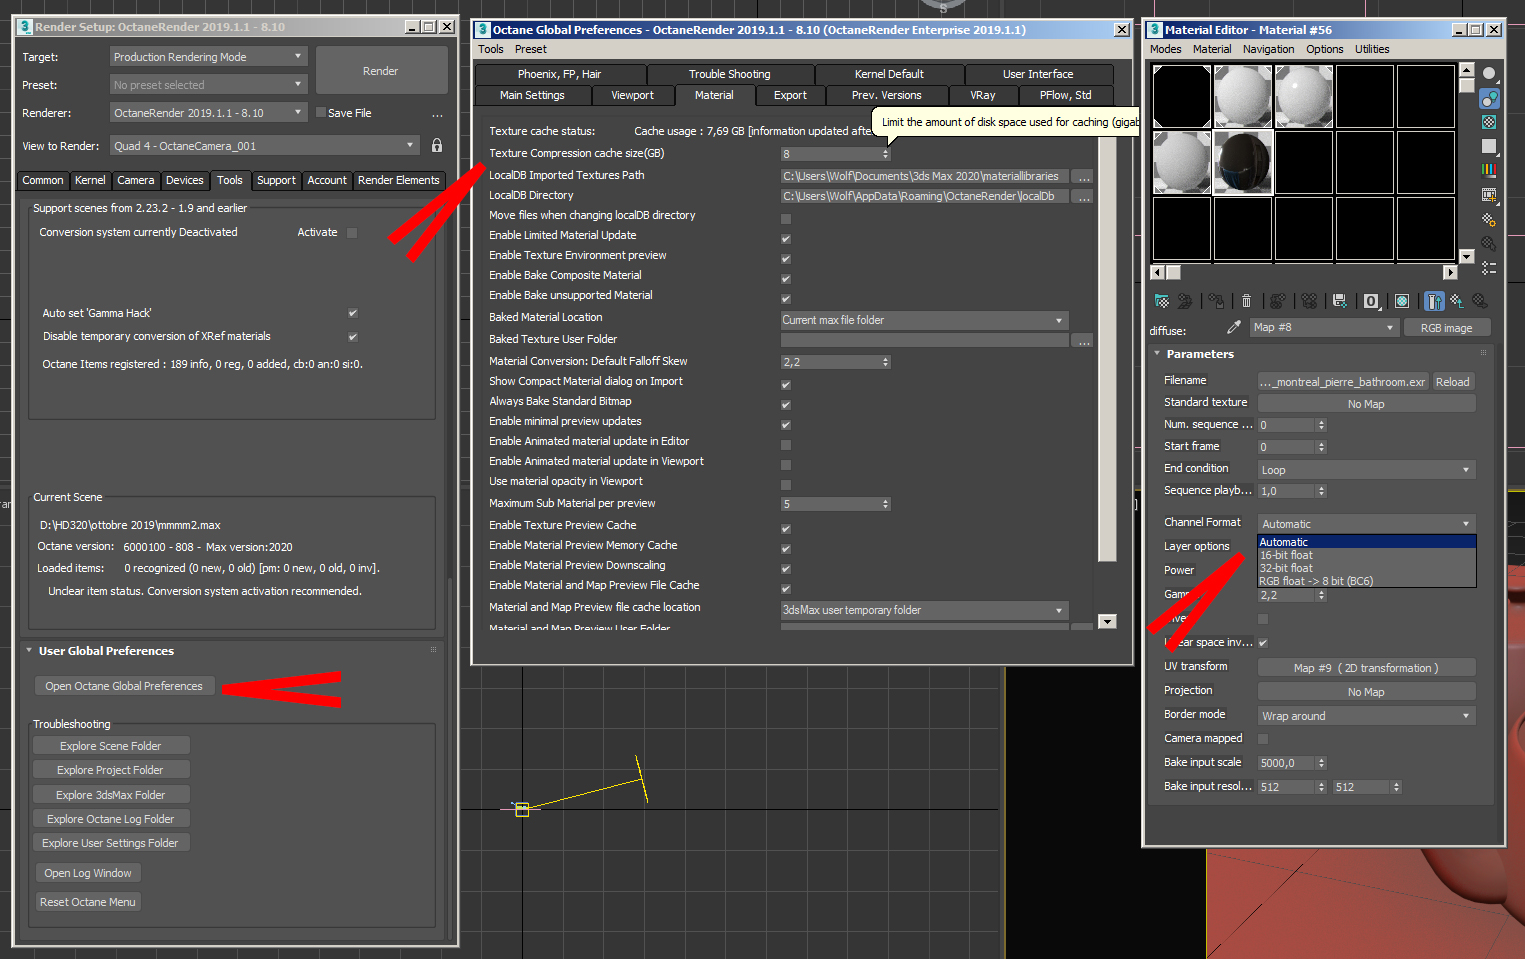Viewport: 1525px width, 959px height.
Task: Click the Put to Library icon
Action: (x=1340, y=301)
